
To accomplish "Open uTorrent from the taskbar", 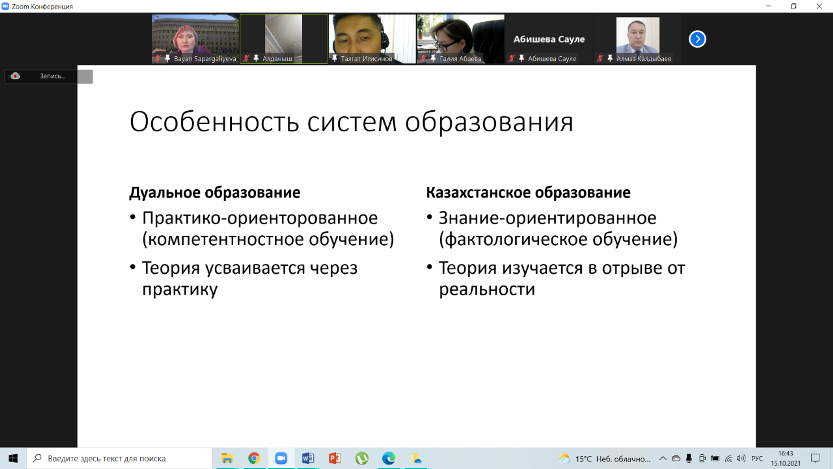I will pyautogui.click(x=362, y=458).
